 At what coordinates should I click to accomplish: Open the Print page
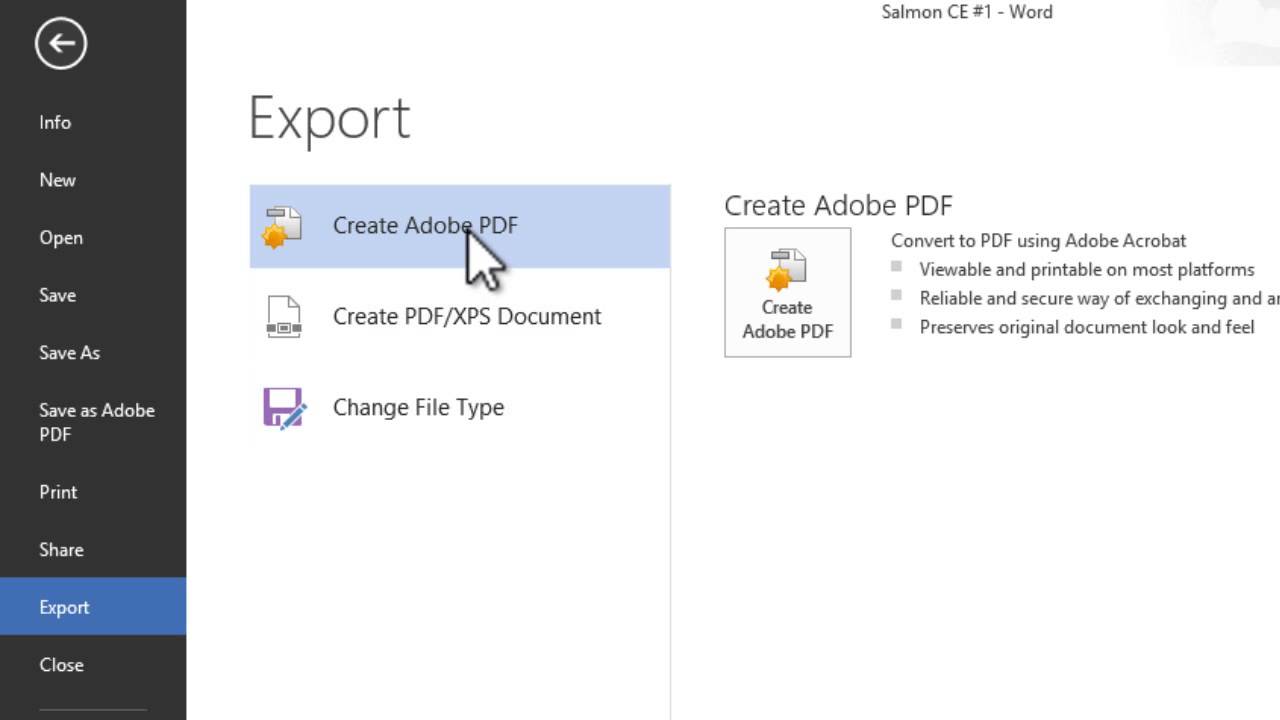point(58,492)
